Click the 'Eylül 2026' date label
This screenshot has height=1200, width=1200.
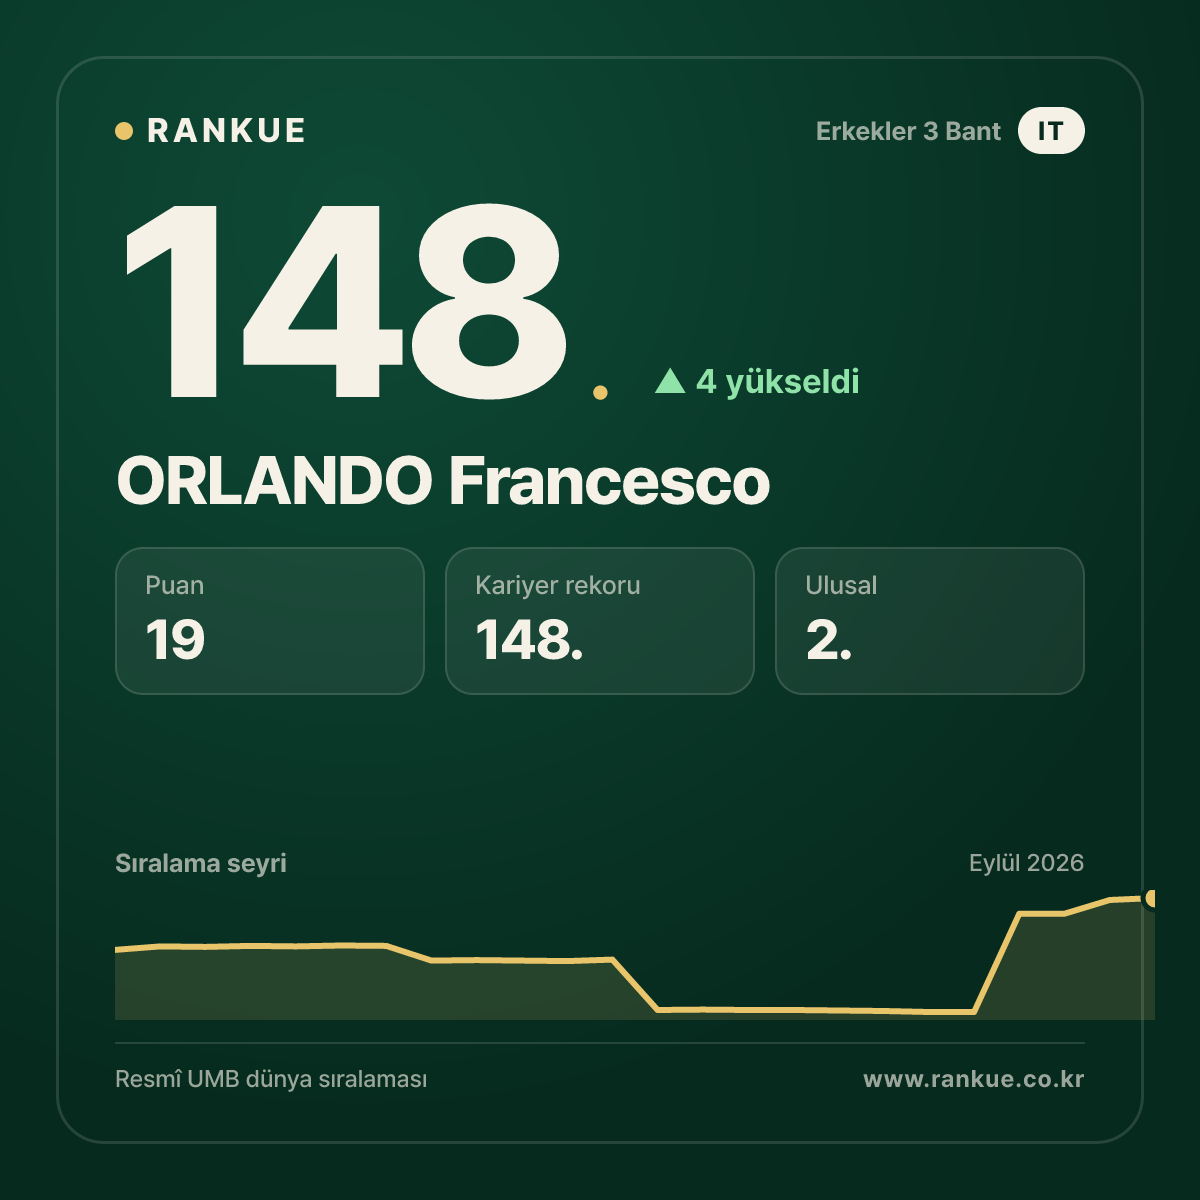[x=1026, y=863]
